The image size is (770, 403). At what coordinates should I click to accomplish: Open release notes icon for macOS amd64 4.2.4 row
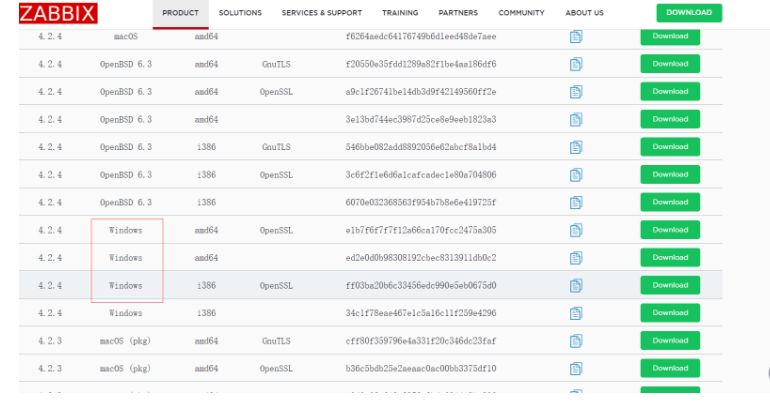tap(576, 36)
